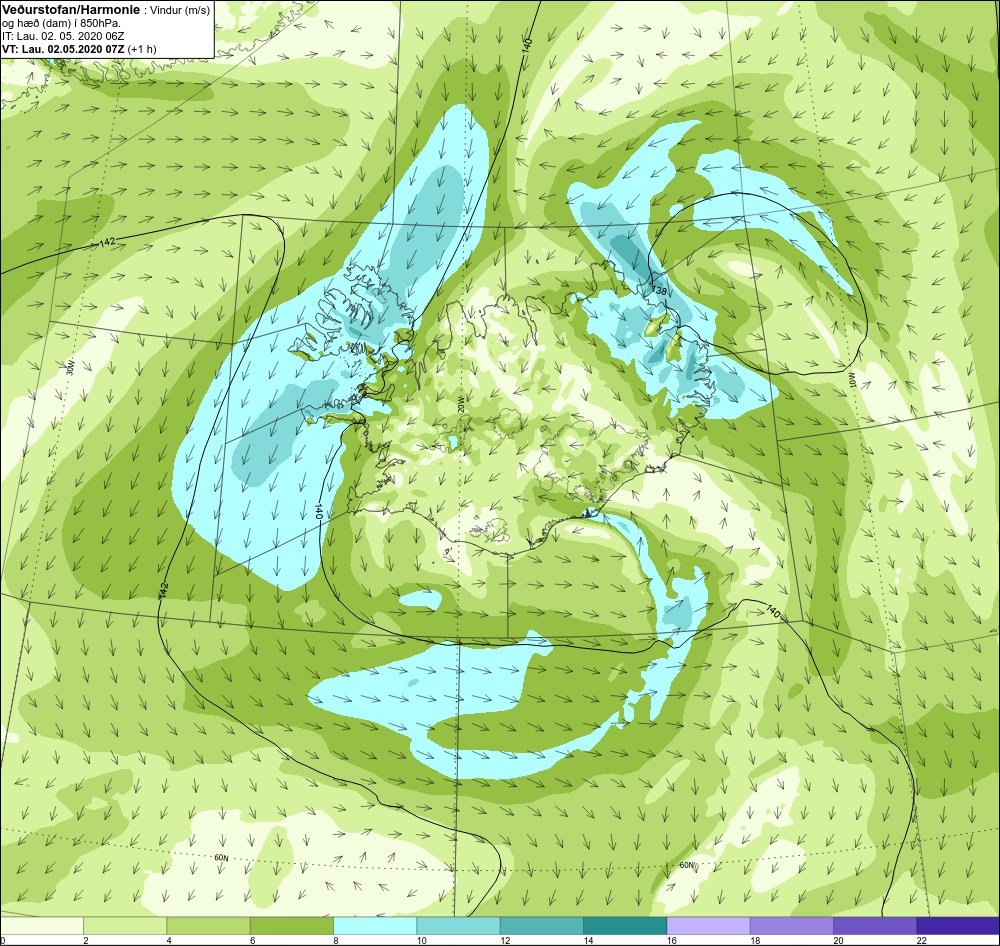Select the 18–20 m/s medium purple legend swatch
This screenshot has width=1000, height=946.
(x=791, y=924)
